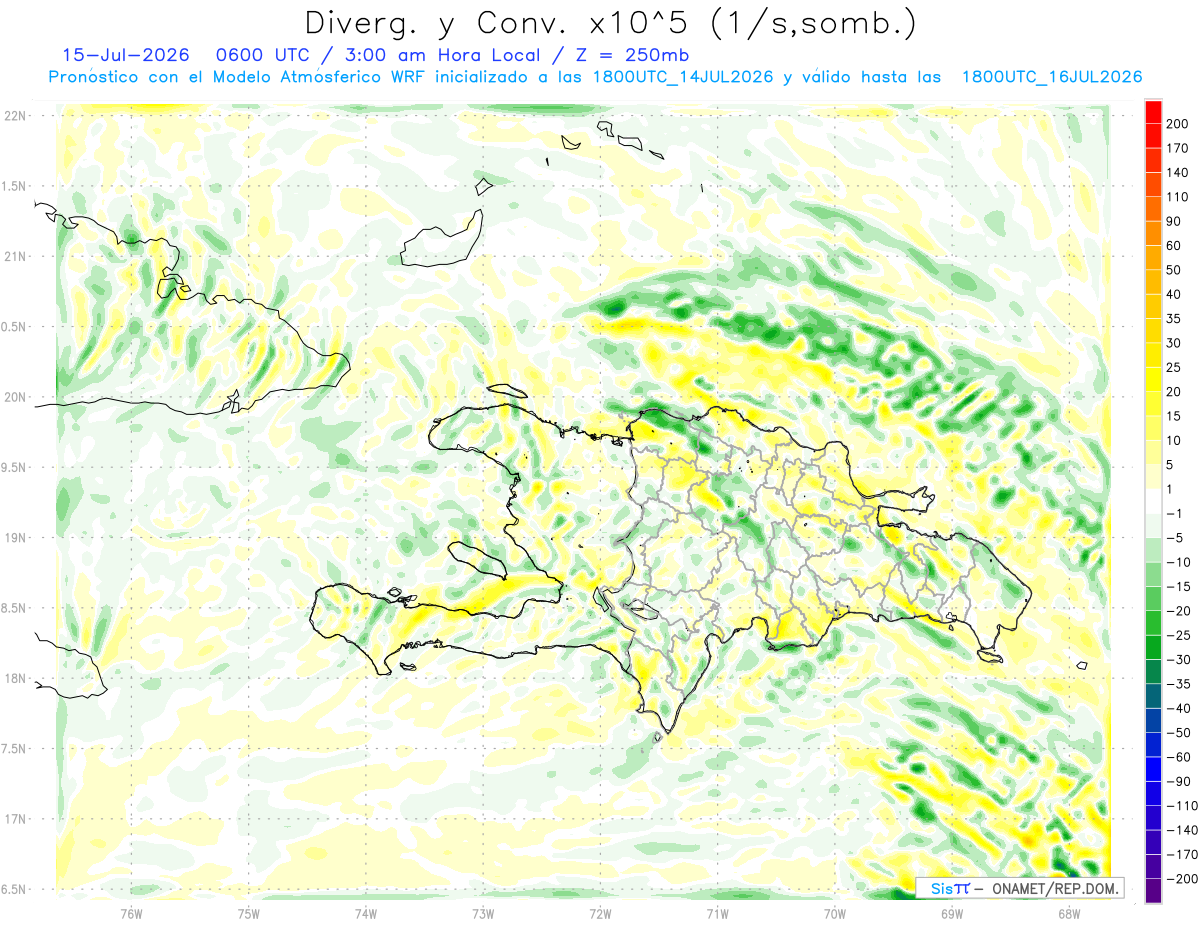The height and width of the screenshot is (927, 1200).
Task: Click the colorbar value "110"
Action: [x=1179, y=197]
